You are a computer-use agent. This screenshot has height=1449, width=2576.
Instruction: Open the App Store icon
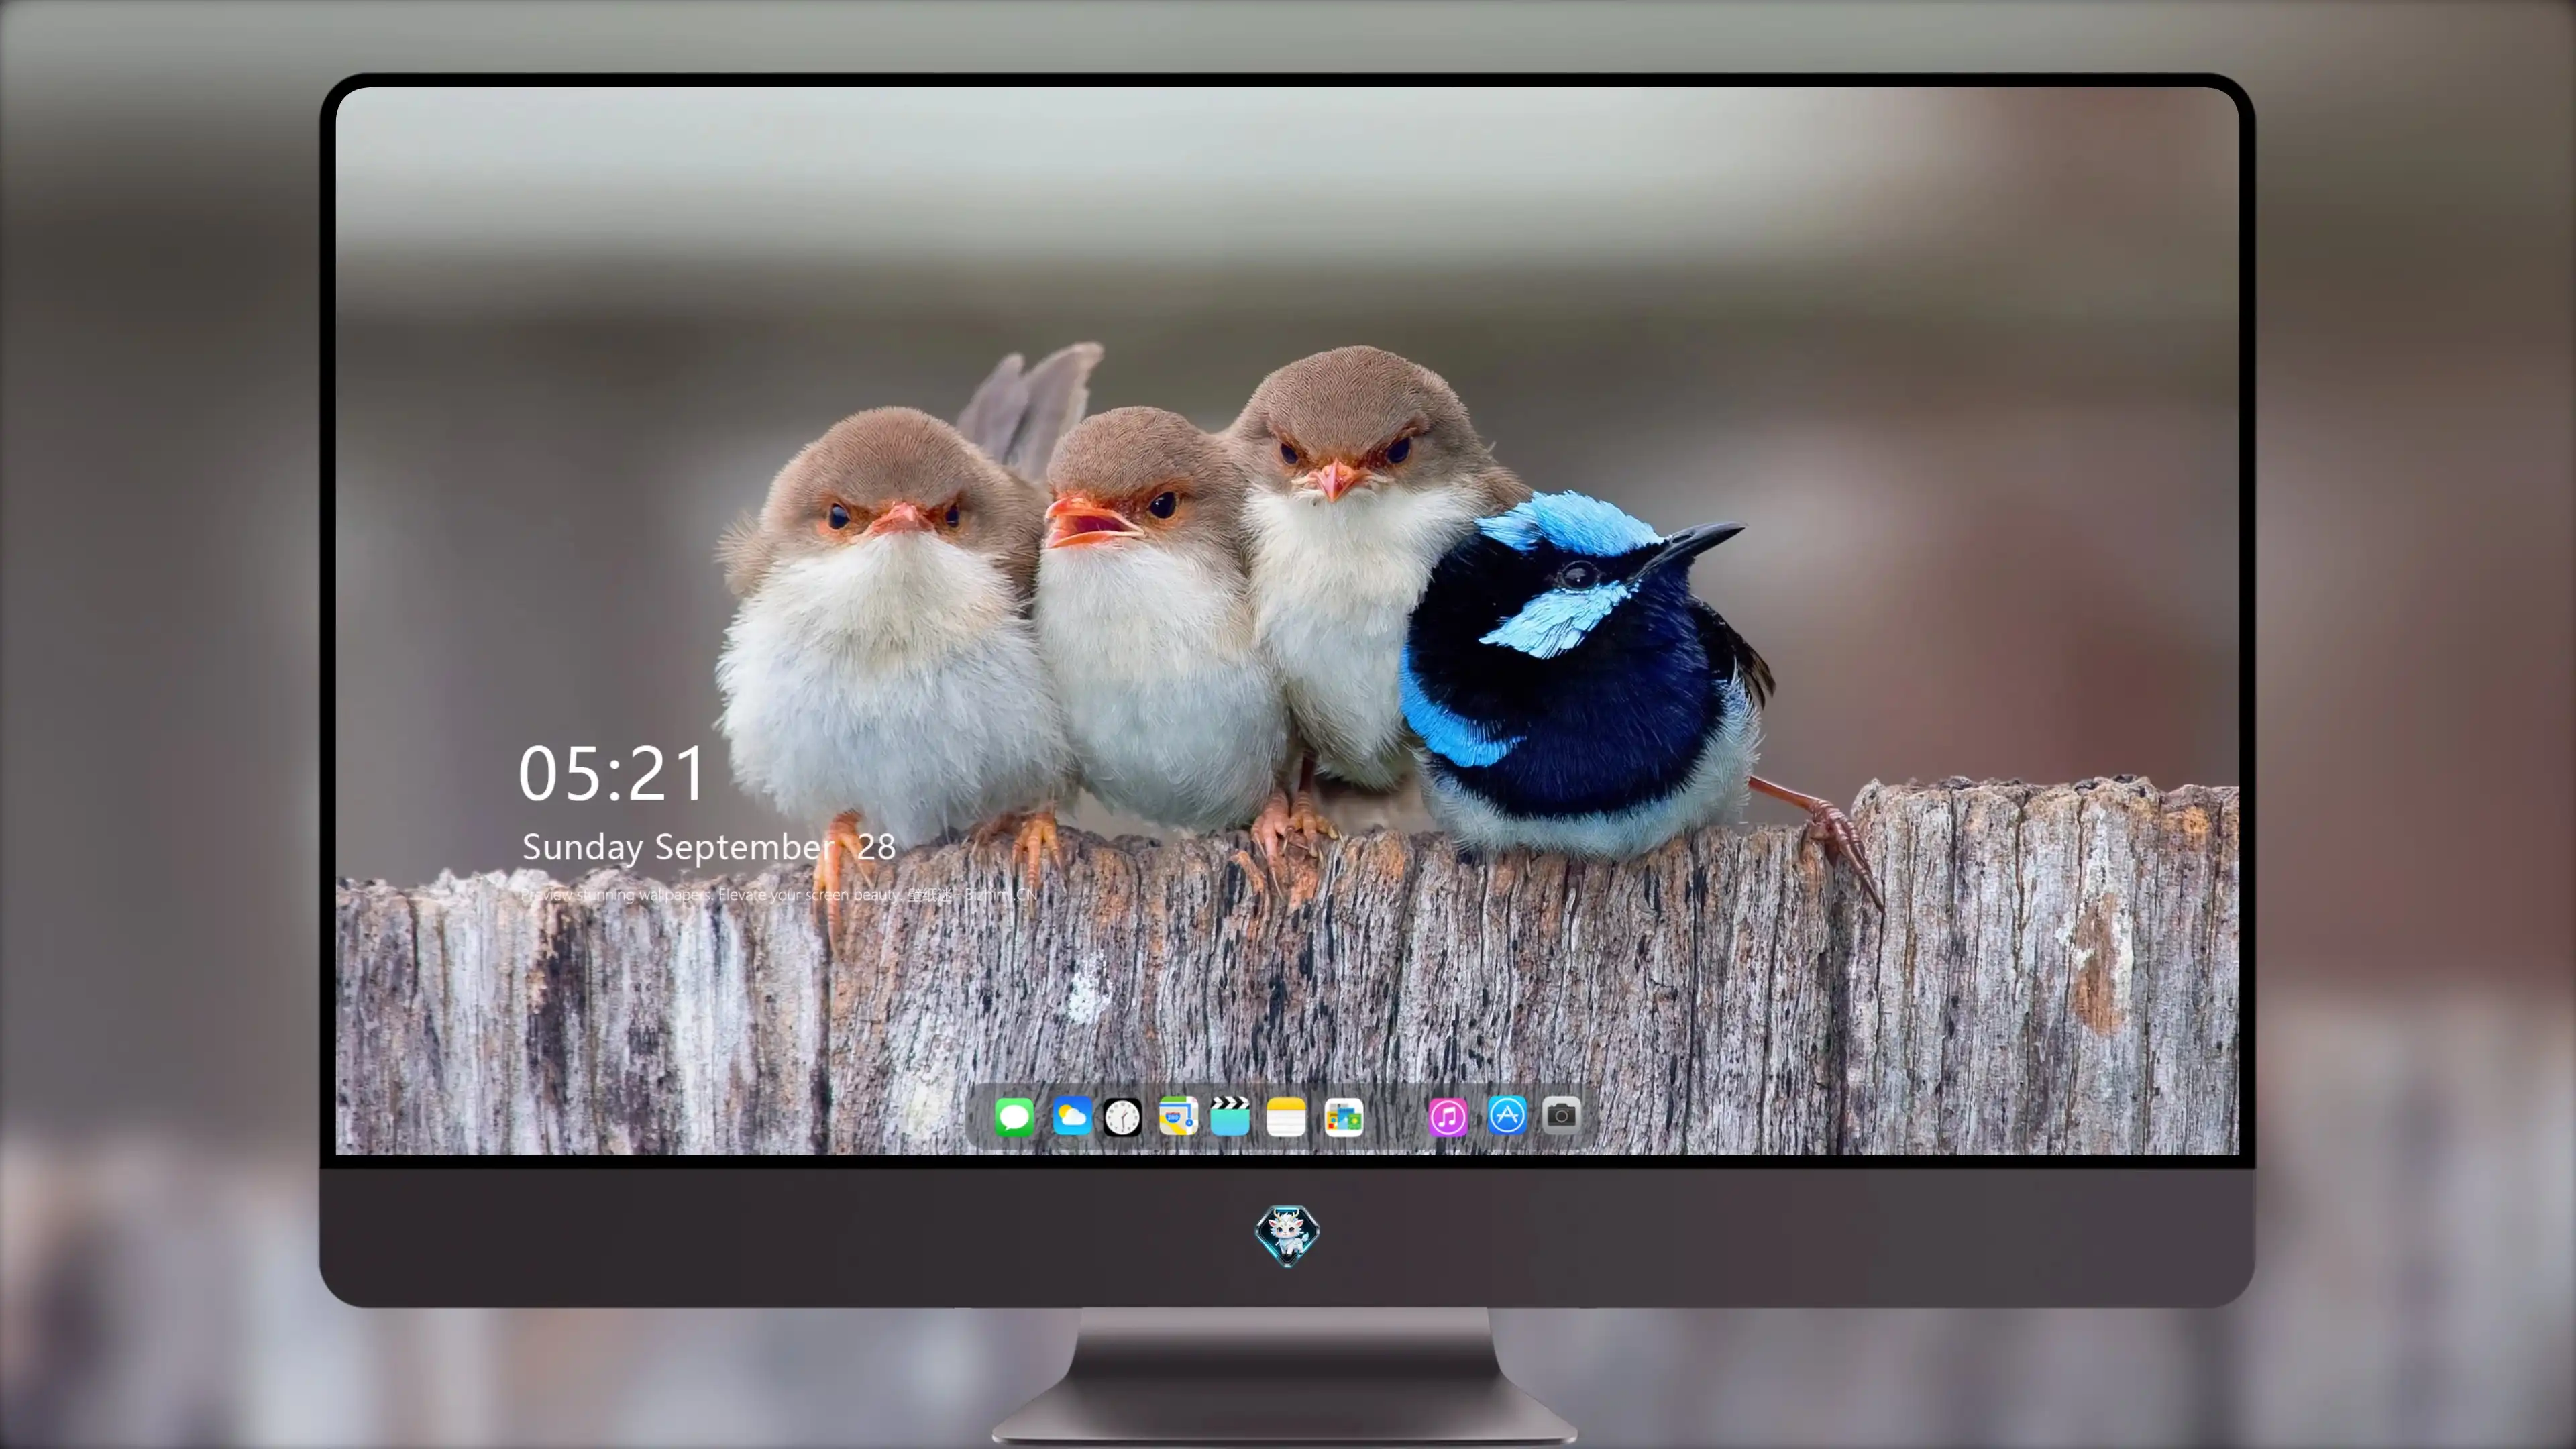tap(1507, 1115)
